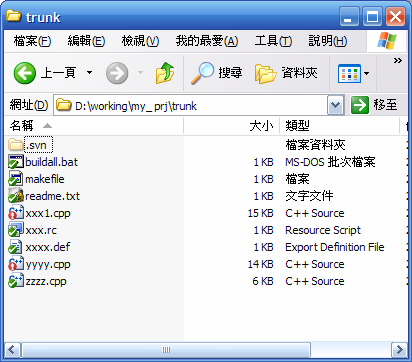Open the Views dropdown arrow
The width and height of the screenshot is (412, 362).
tap(366, 73)
